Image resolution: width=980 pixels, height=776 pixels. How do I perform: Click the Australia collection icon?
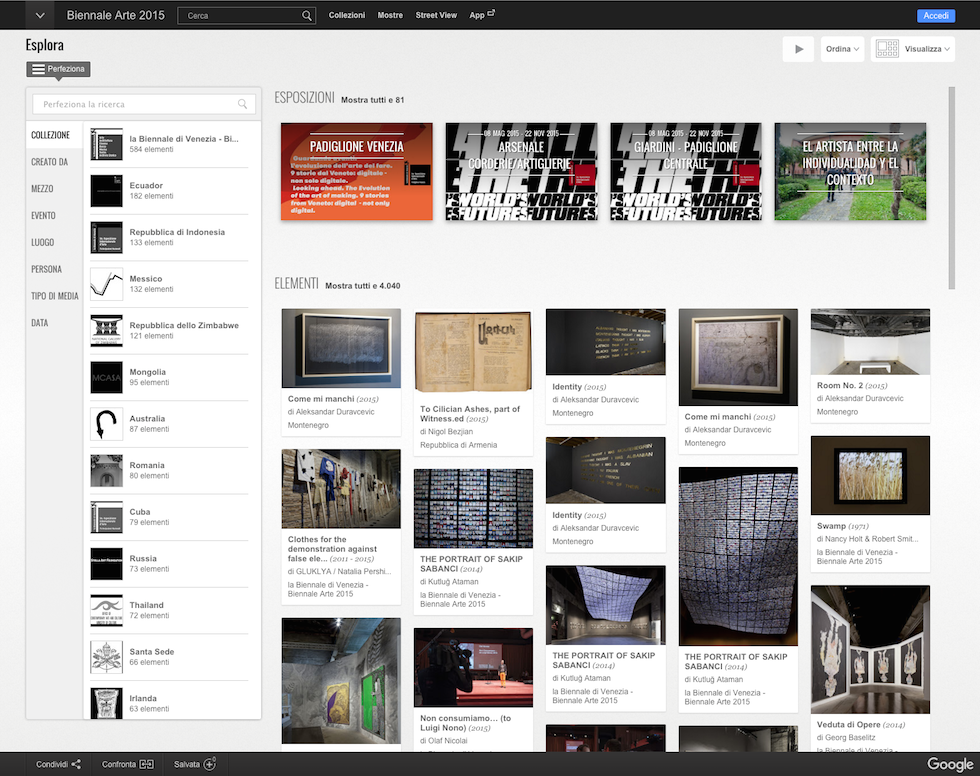tap(106, 424)
